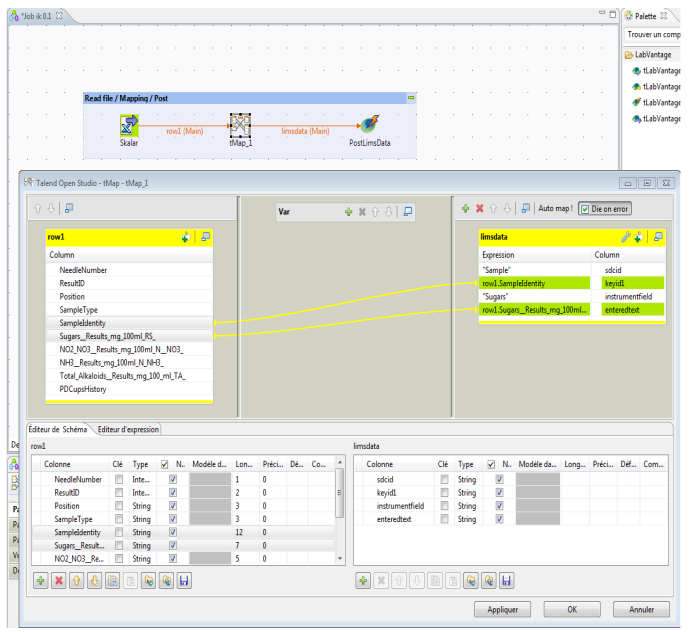Viewport: 690px width, 632px height.
Task: Click the row1 schema vertical scrollbar
Action: point(339,493)
